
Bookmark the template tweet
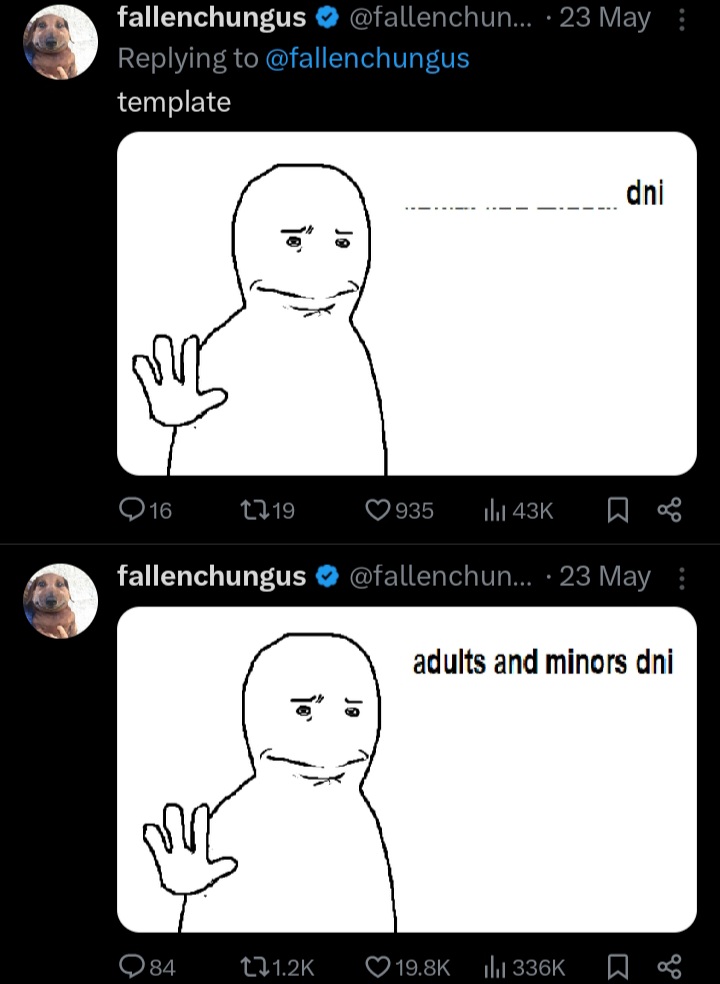click(618, 511)
